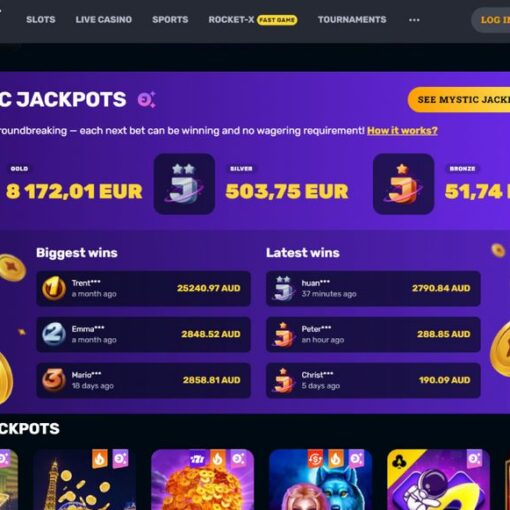This screenshot has height=510, width=510.
Task: Open the astronaut game thumbnail
Action: click(x=438, y=479)
